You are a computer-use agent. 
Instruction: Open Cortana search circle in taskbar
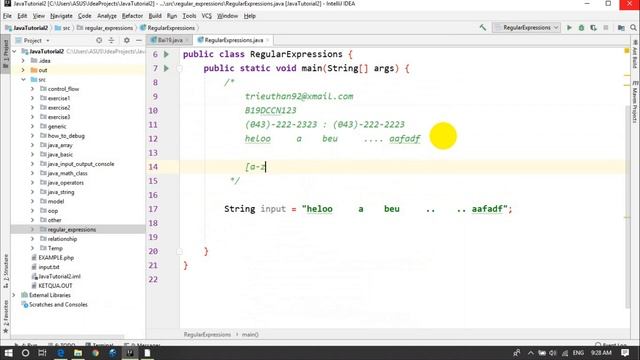click(x=25, y=353)
